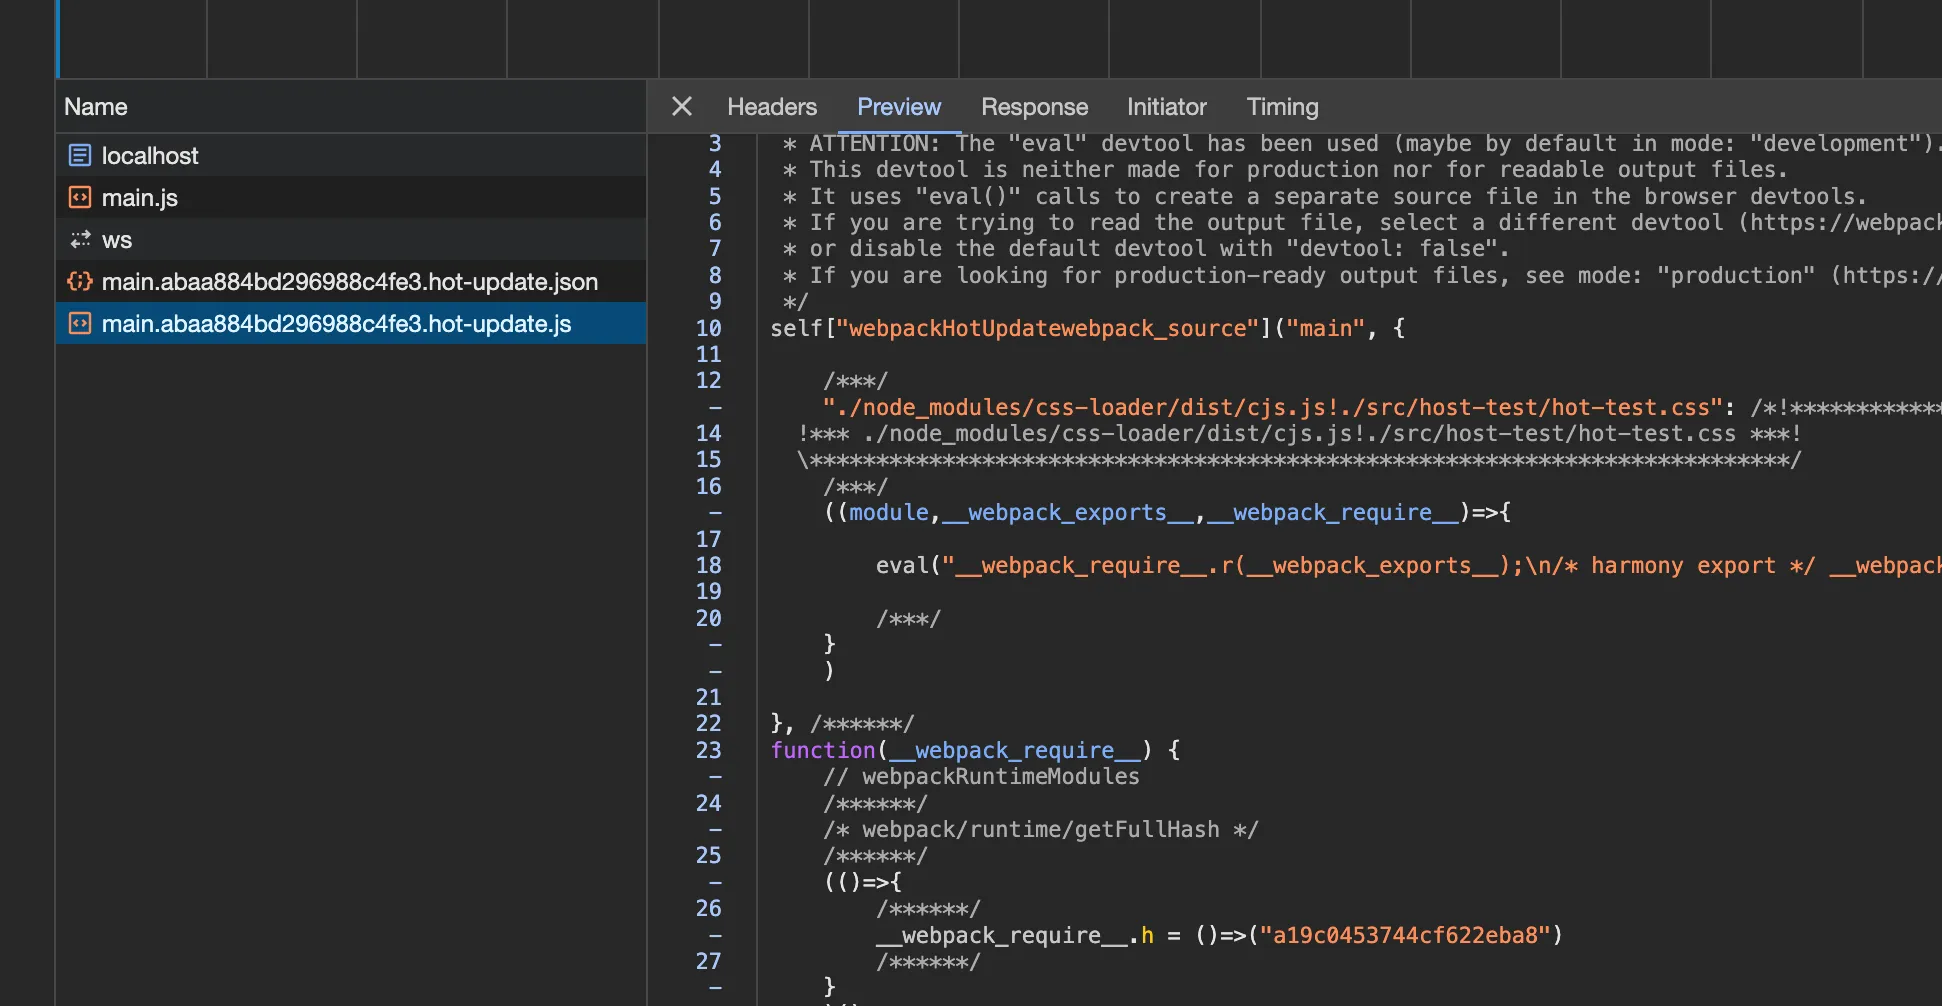Click the css-loader hot-test.css module path string
This screenshot has width=1942, height=1006.
pyautogui.click(x=1272, y=407)
